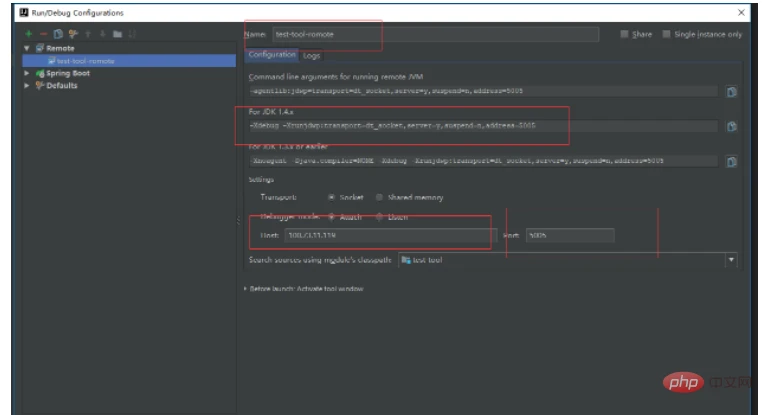The image size is (762, 415).
Task: Copy the selected configuration using toolbar icon
Action: pyautogui.click(x=57, y=34)
